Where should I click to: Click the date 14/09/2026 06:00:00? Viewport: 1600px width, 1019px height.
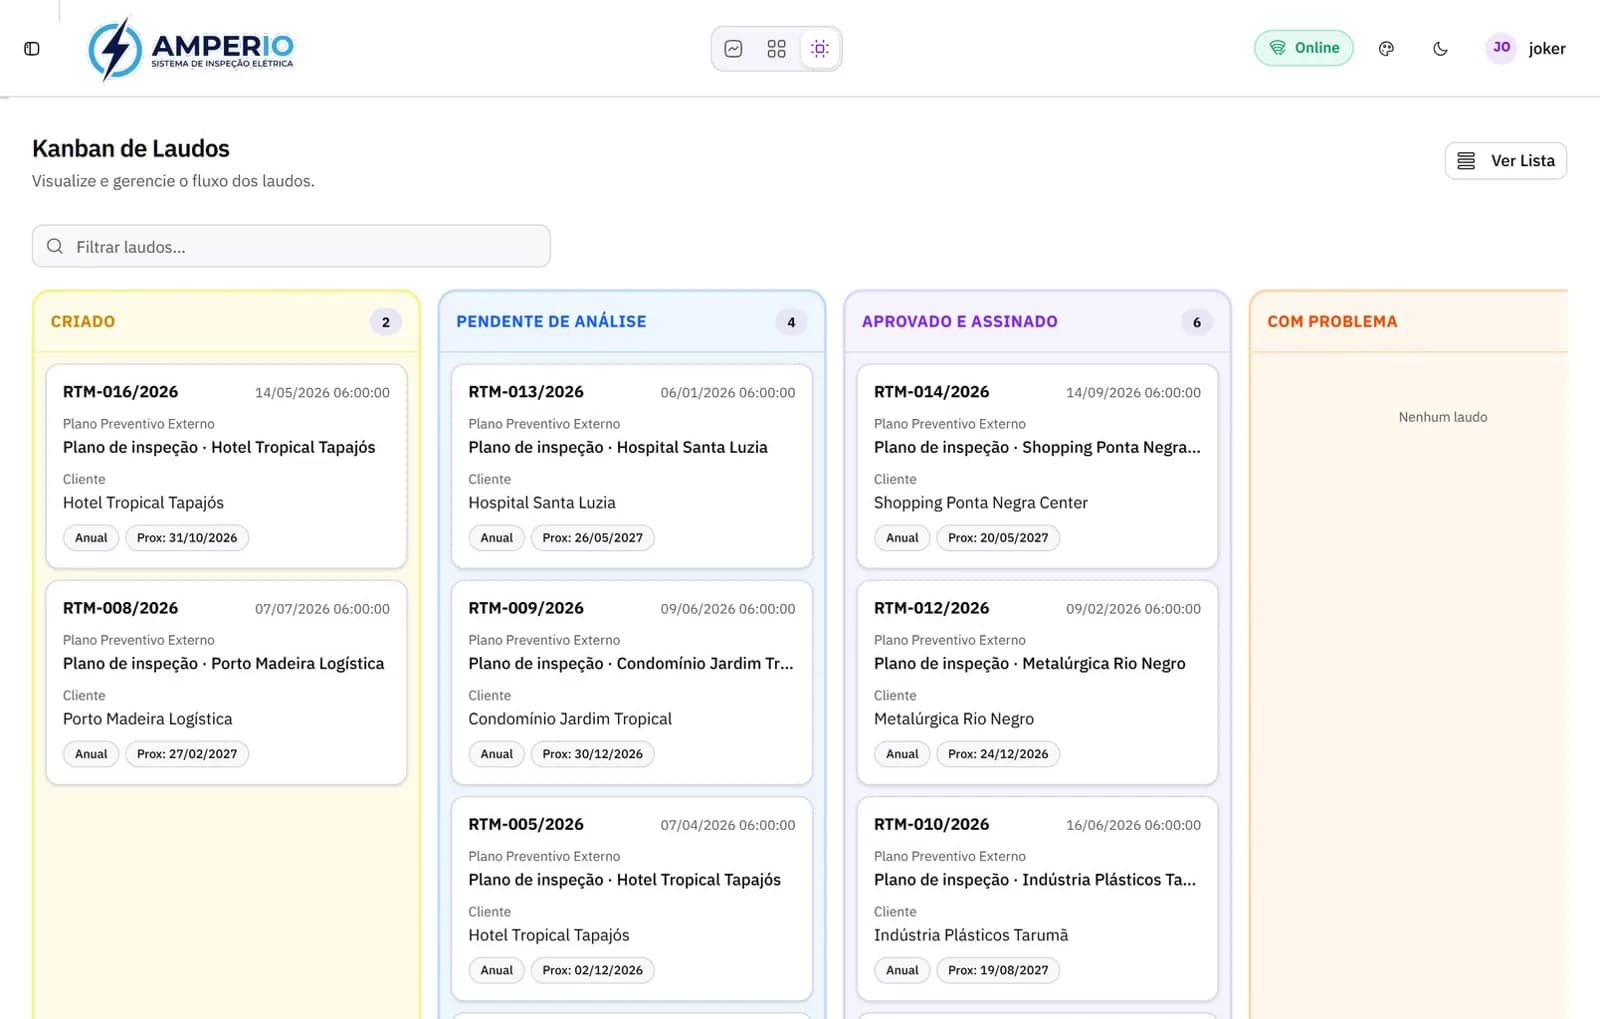[x=1133, y=393]
